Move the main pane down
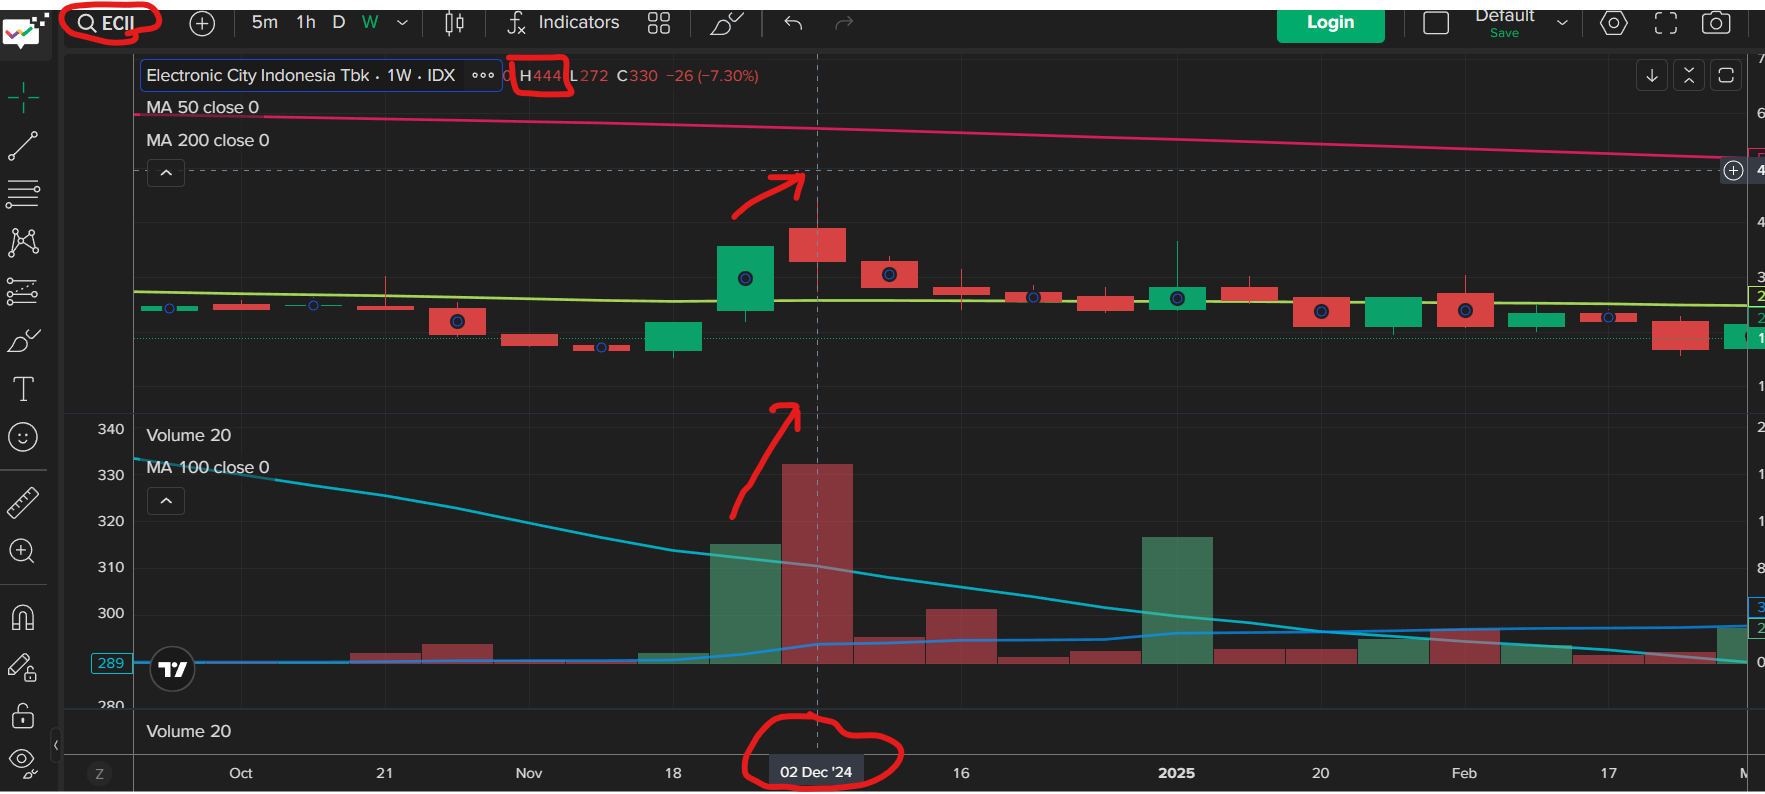Viewport: 1765px width, 794px height. pyautogui.click(x=1652, y=75)
